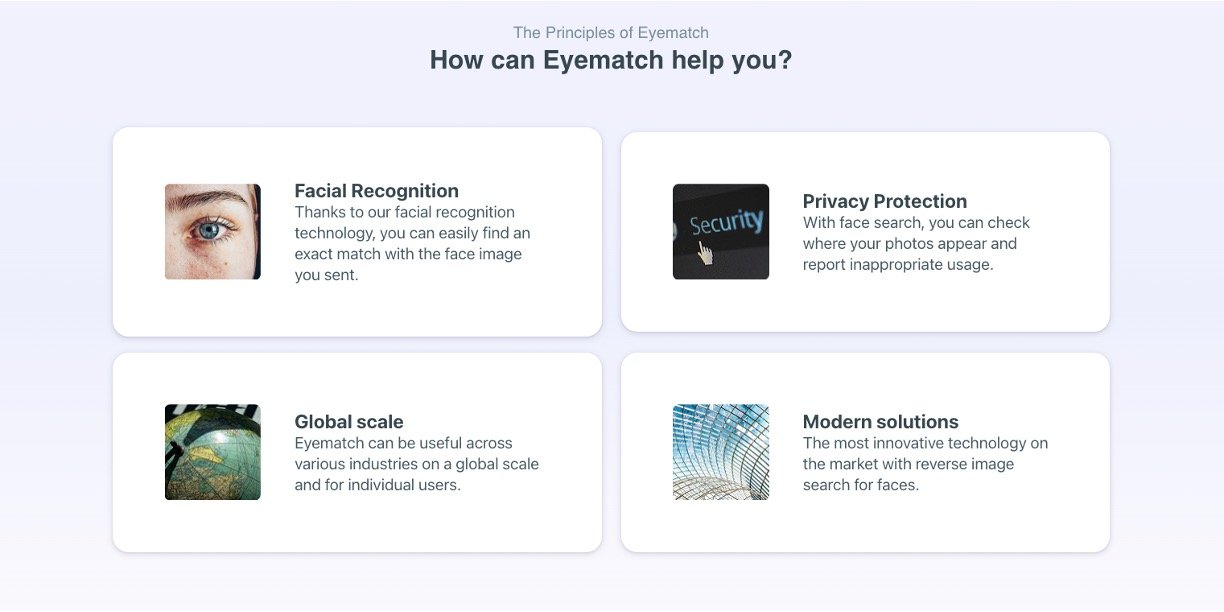Open the Global scale heading
This screenshot has height=612, width=1224.
348,422
